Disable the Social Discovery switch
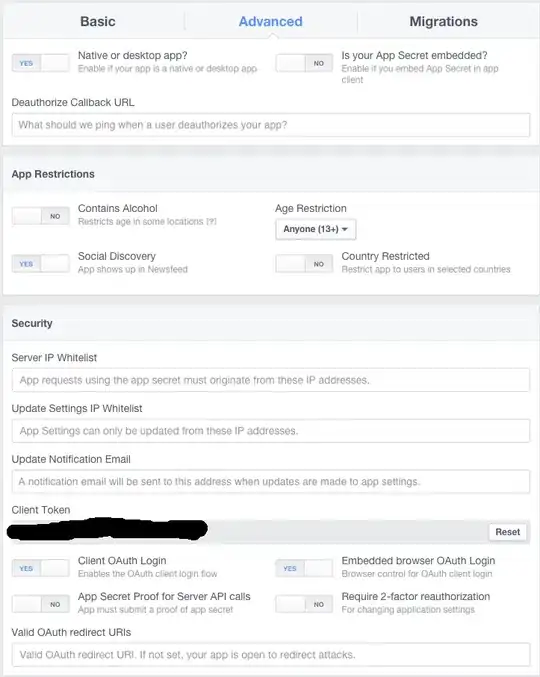This screenshot has width=540, height=677. pos(41,264)
